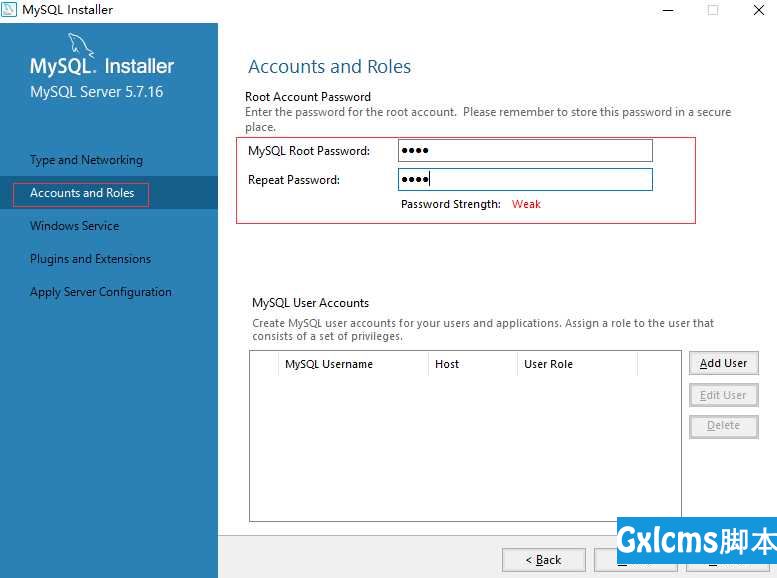This screenshot has width=777, height=578.
Task: Sort by the MySQL Username column header
Action: [353, 364]
